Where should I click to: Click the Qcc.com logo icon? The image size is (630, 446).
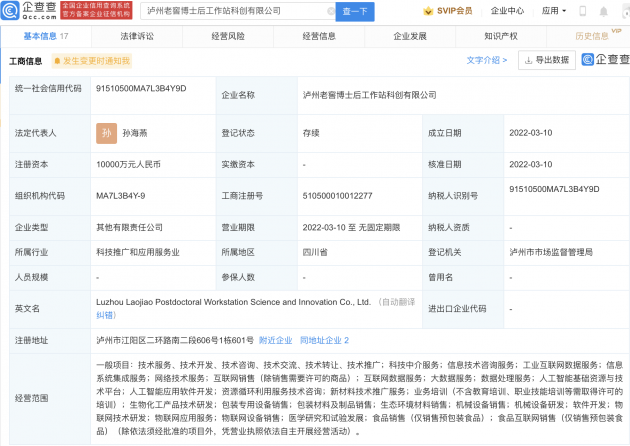click(x=10, y=10)
